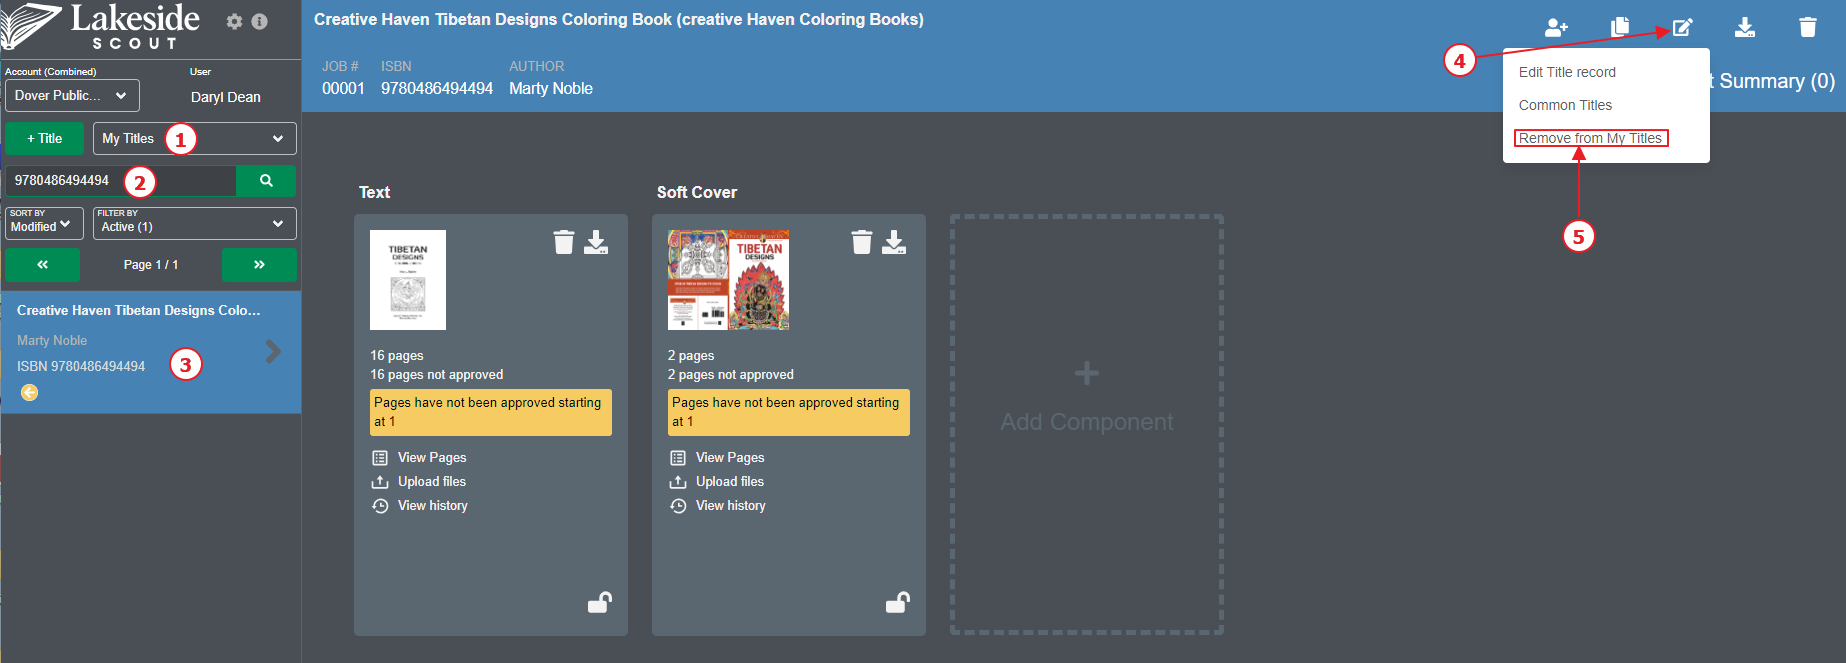The width and height of the screenshot is (1846, 663).
Task: Delete the Soft Cover component via trash icon
Action: click(862, 242)
